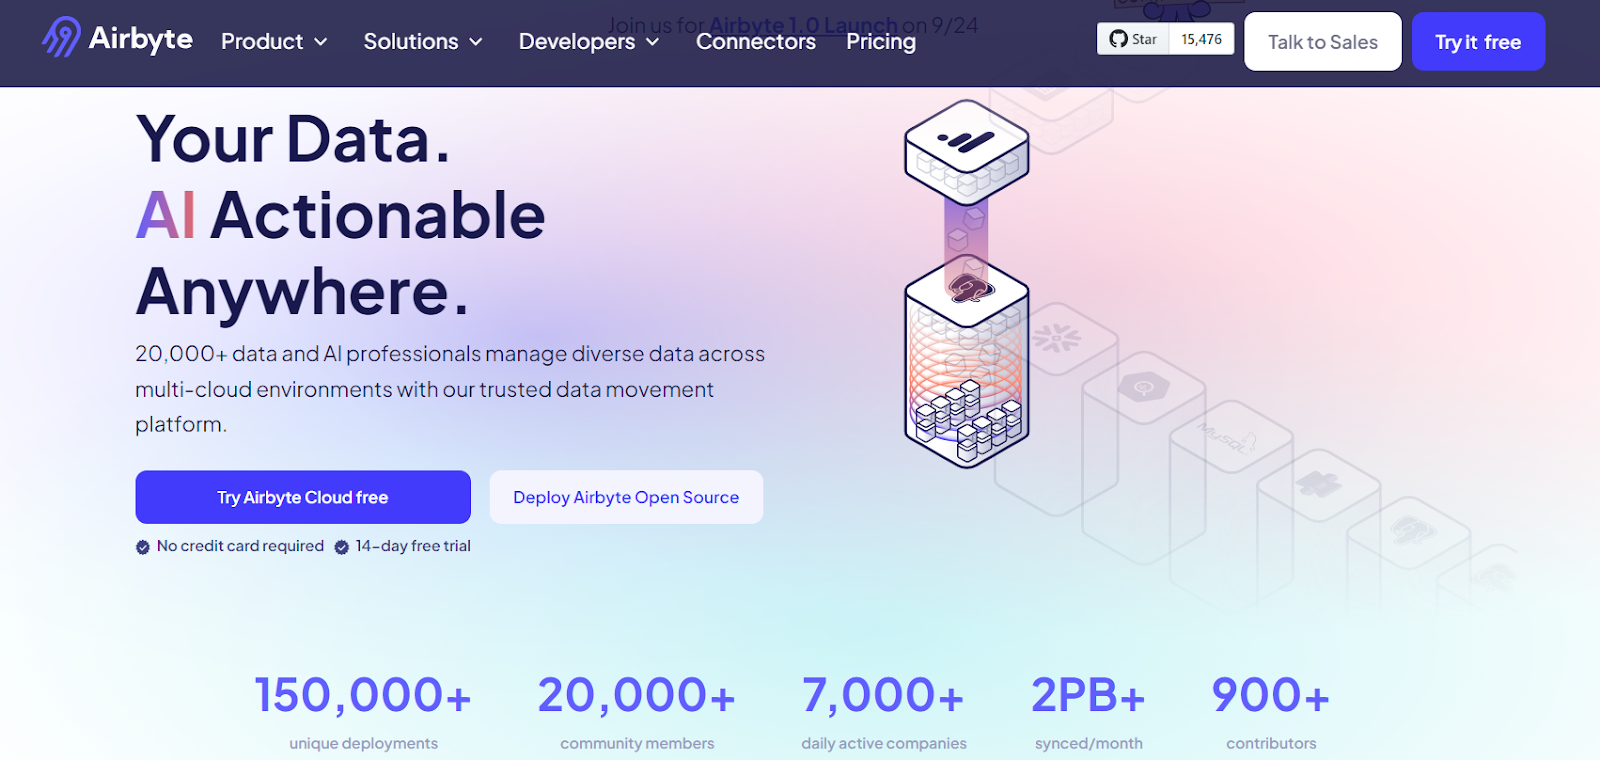Click the 150,000+ unique deployments stat

[x=363, y=711]
